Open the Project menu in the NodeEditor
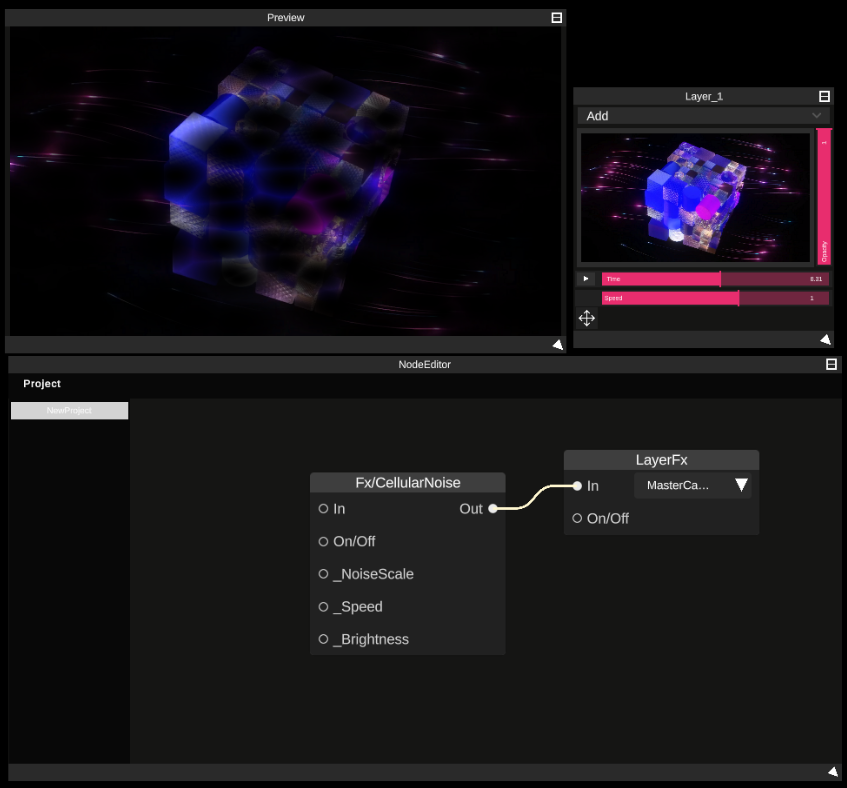Viewport: 847px width, 788px height. [41, 383]
